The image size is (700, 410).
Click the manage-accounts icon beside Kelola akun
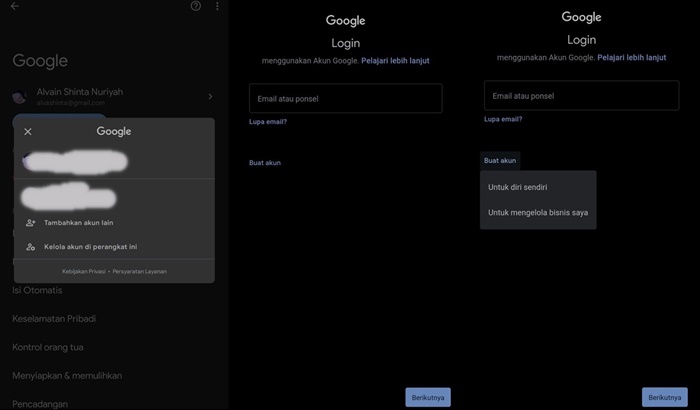(30, 247)
